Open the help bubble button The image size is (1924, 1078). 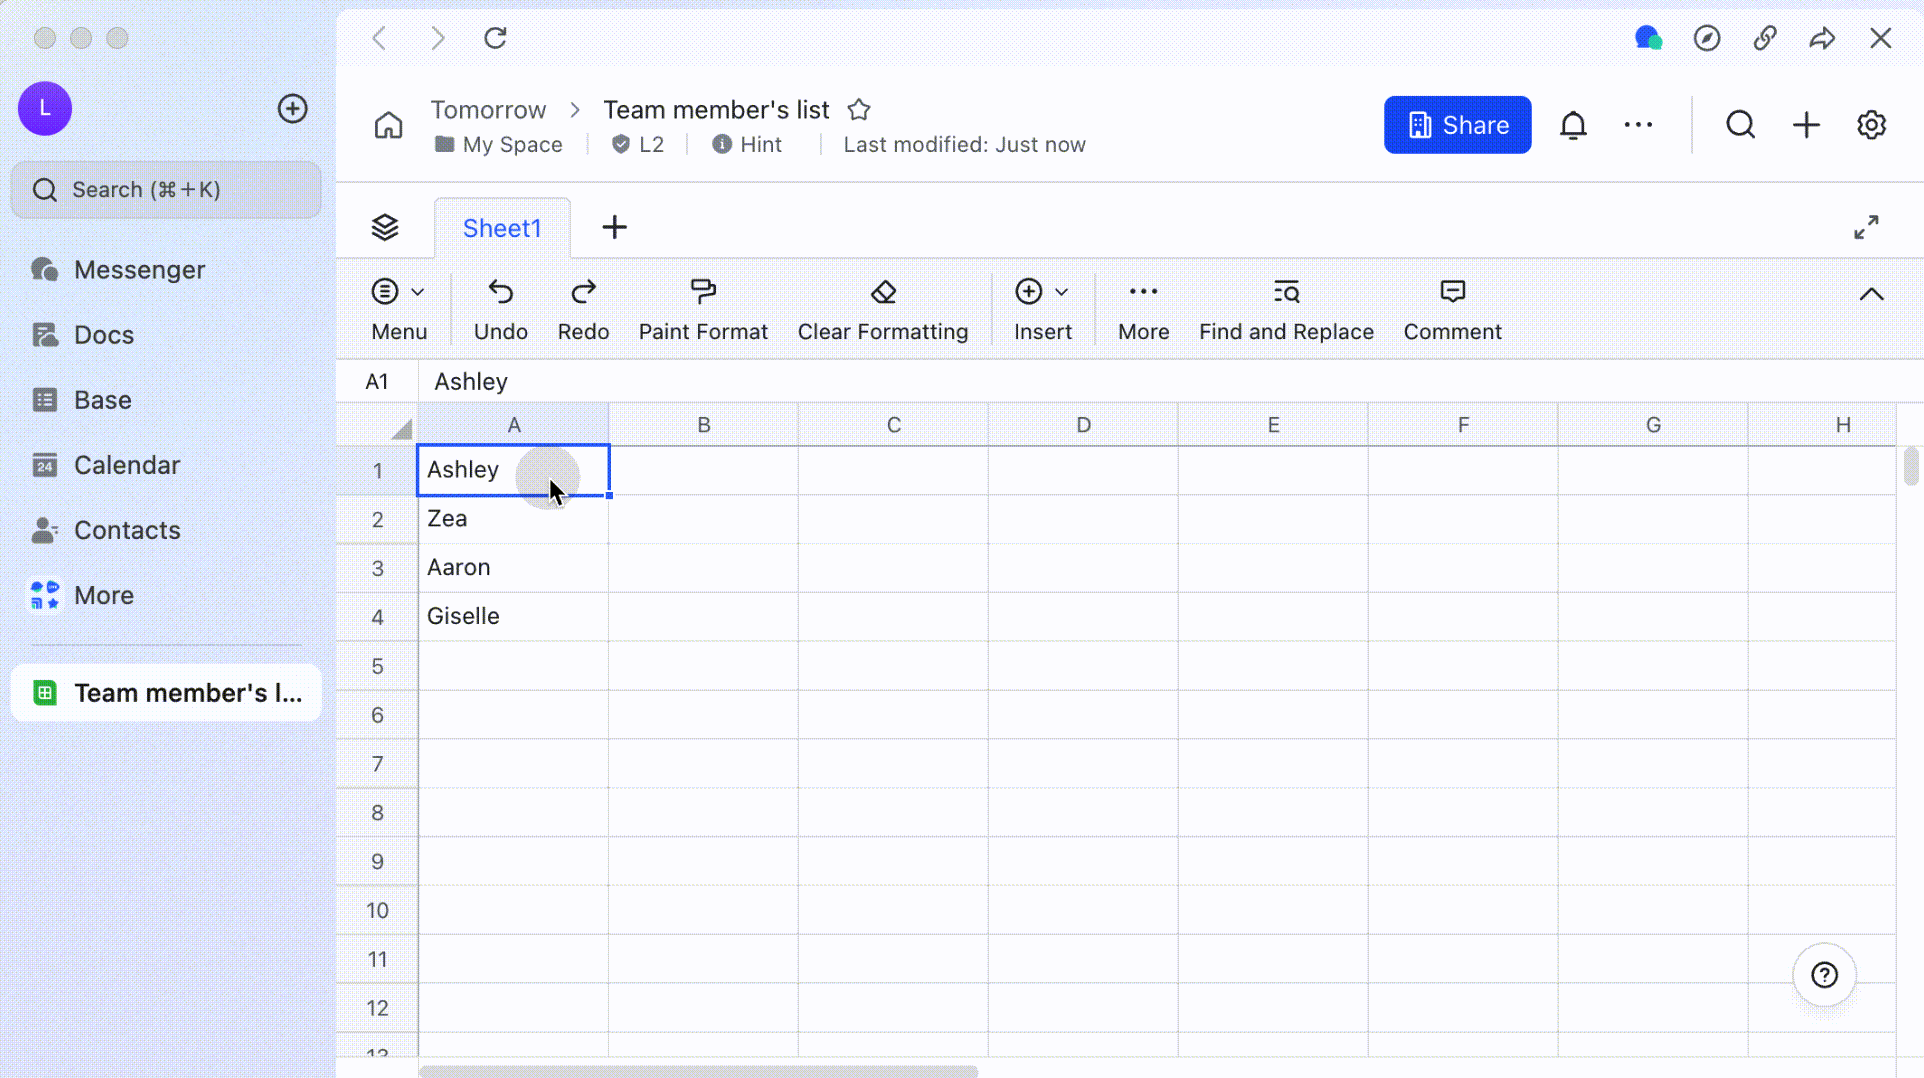[x=1824, y=975]
